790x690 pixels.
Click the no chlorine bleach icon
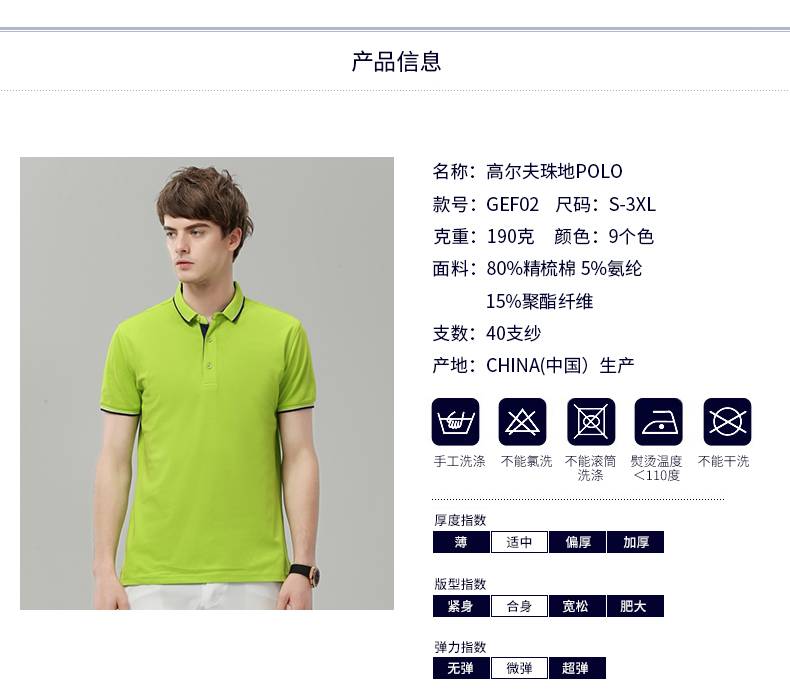click(x=522, y=422)
